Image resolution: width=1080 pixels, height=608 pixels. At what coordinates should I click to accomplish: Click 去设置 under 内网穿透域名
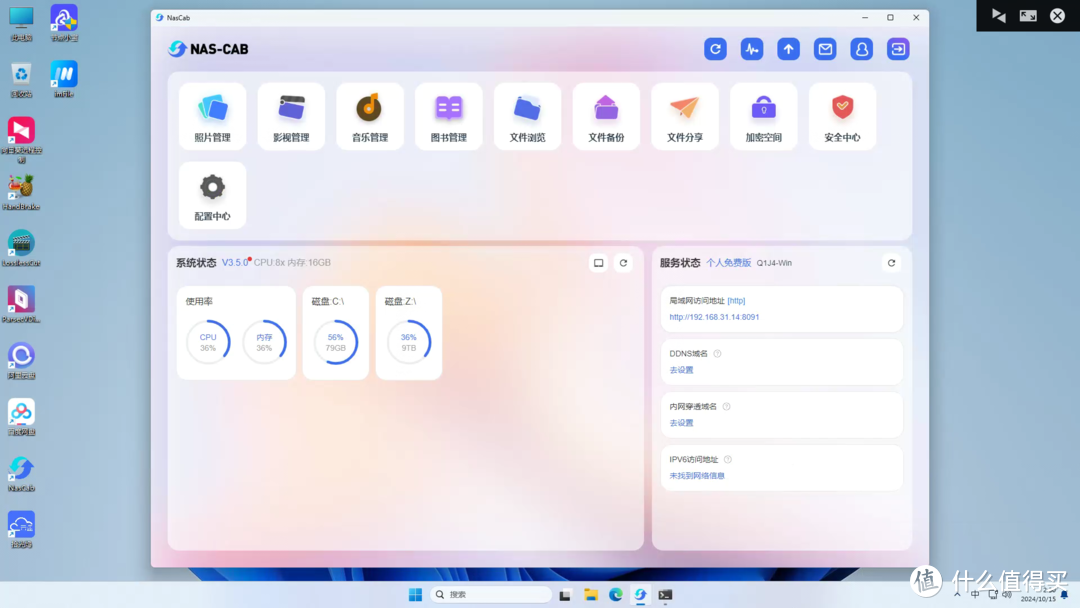tap(681, 423)
